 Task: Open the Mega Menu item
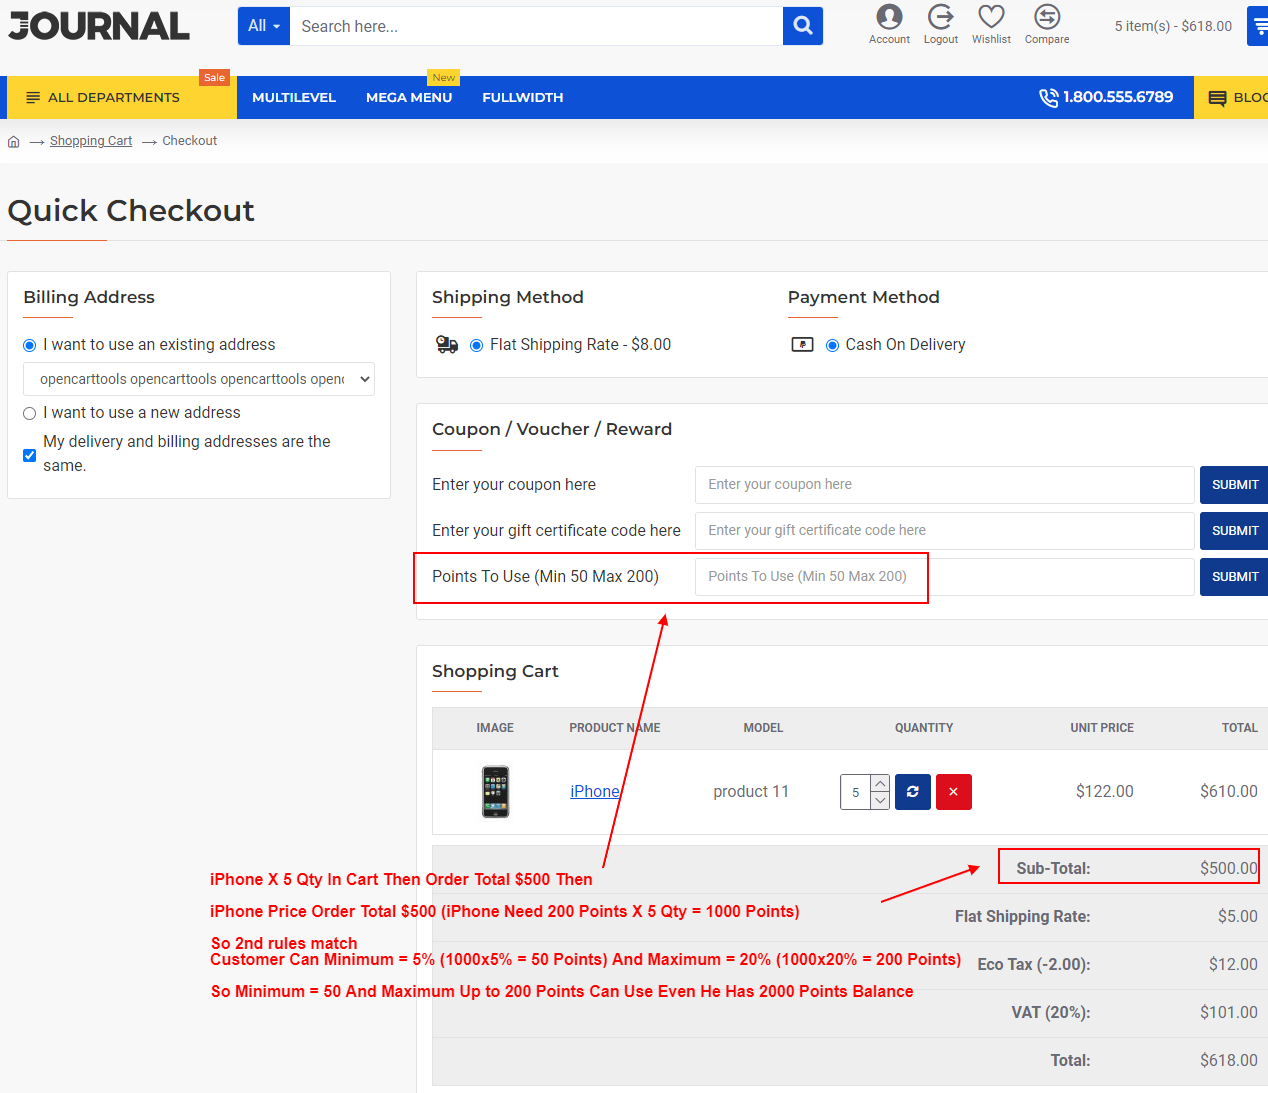coord(409,98)
